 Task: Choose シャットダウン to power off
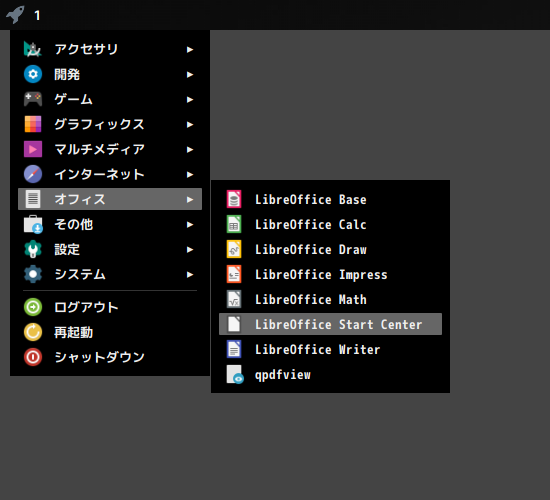[x=110, y=357]
